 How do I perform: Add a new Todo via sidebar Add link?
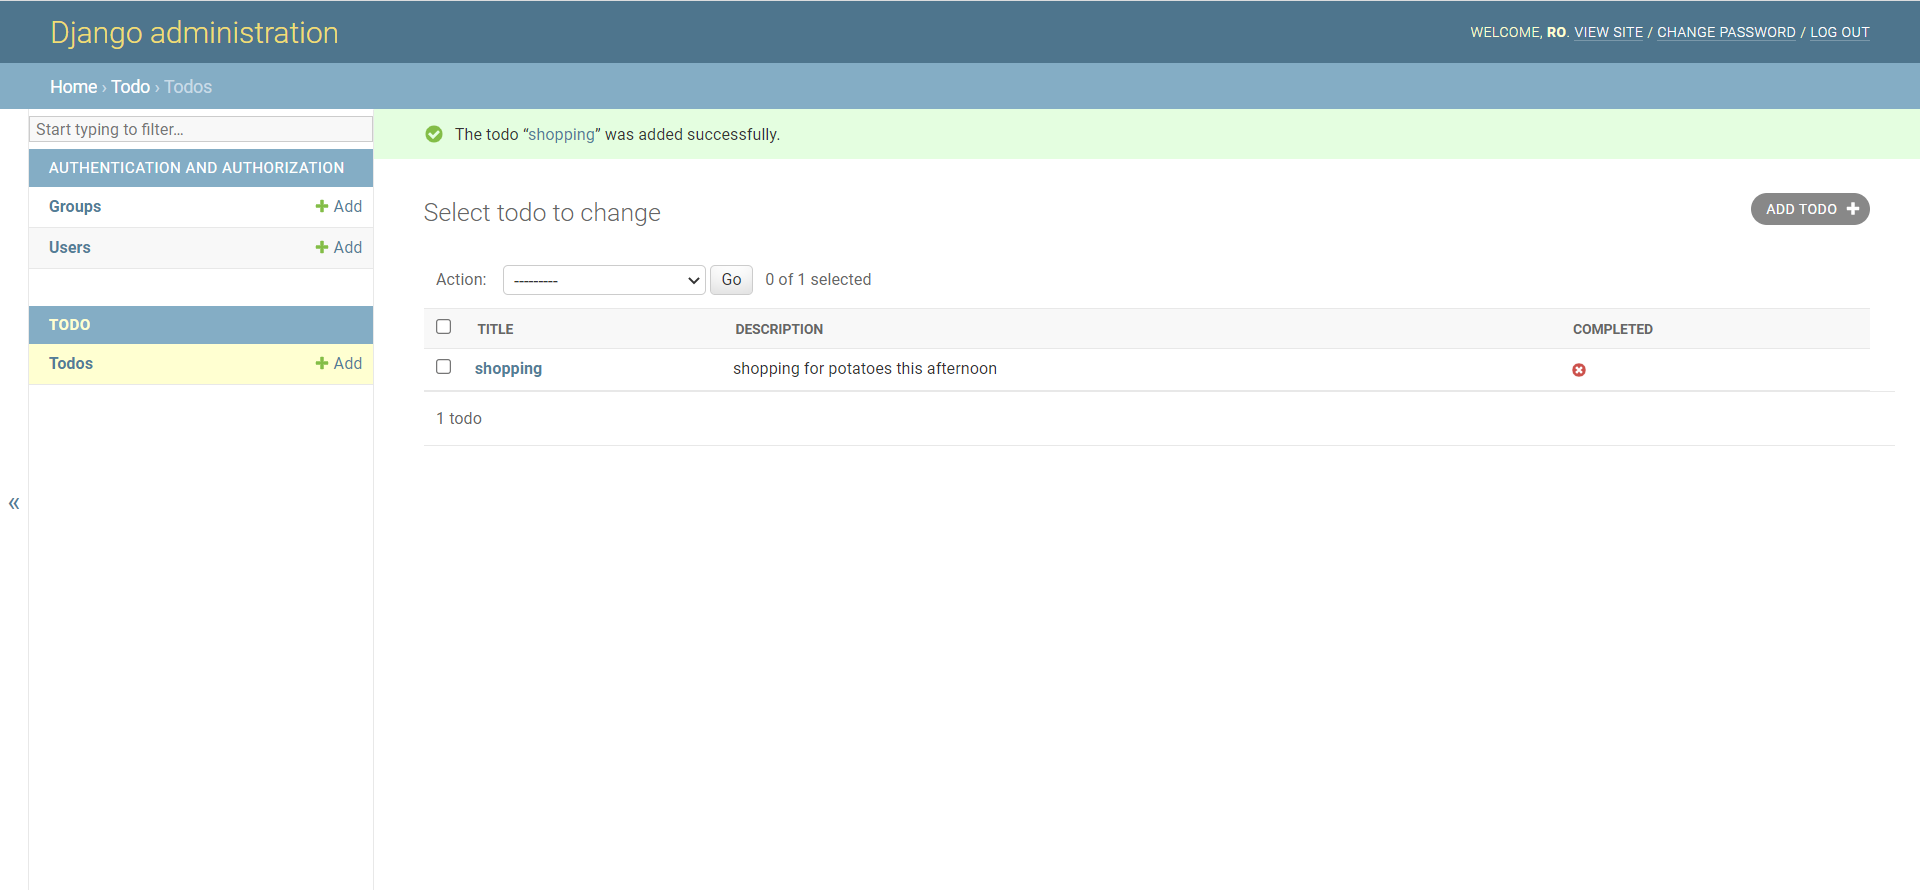click(339, 363)
